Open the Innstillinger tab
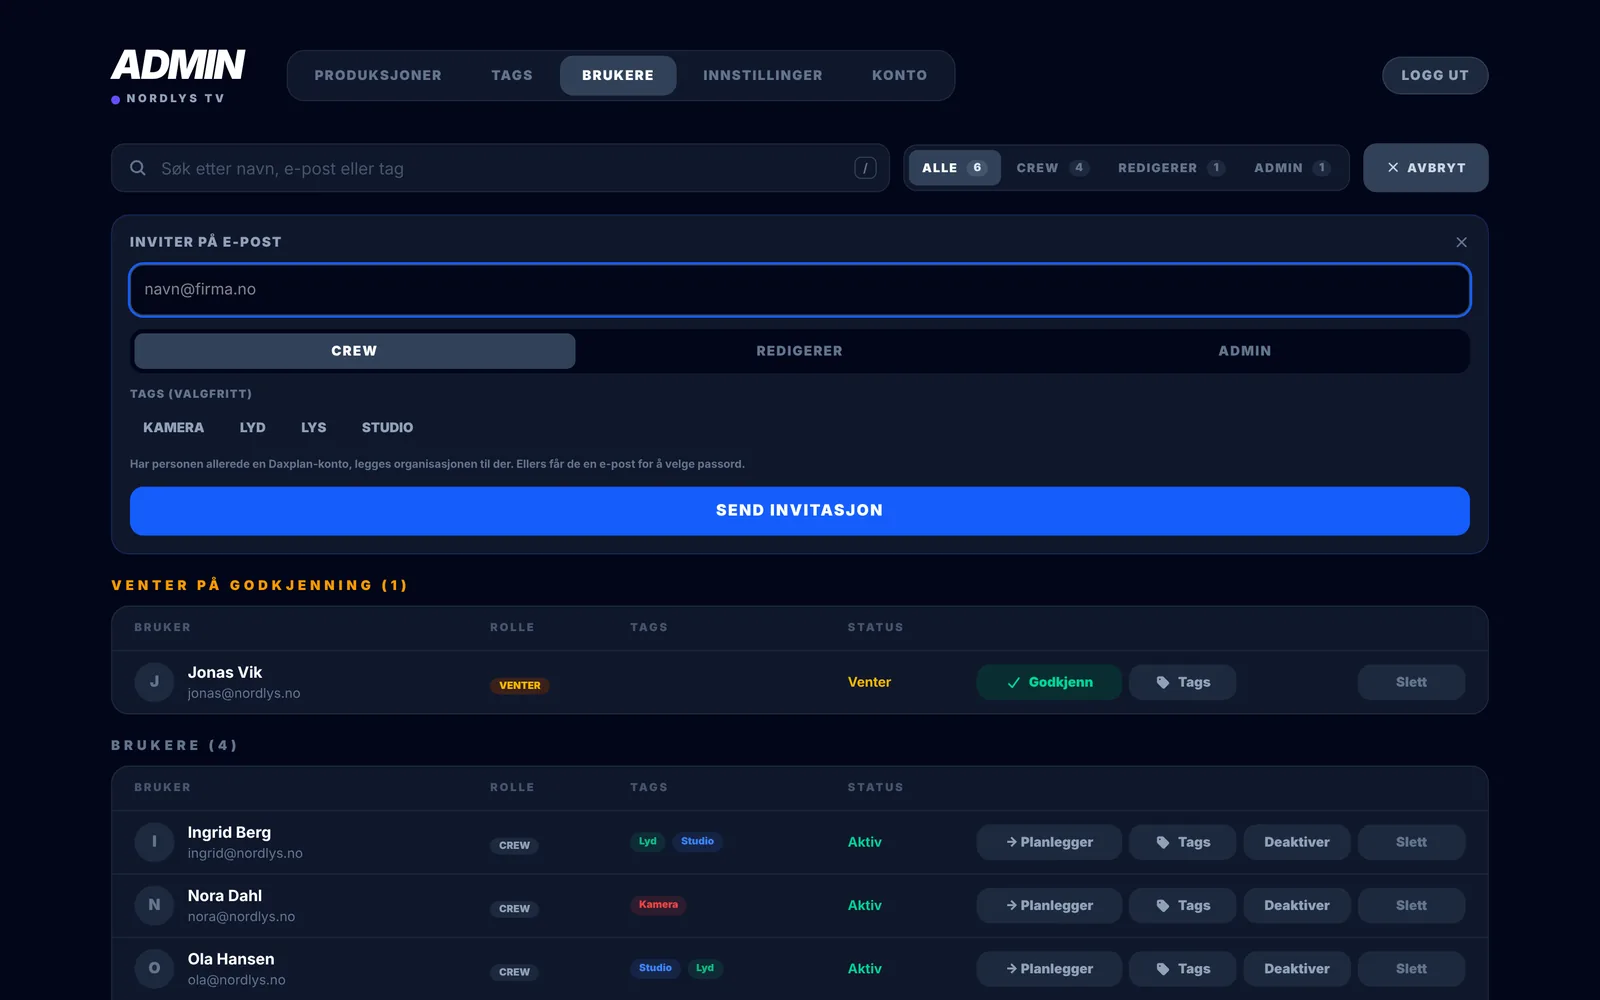The width and height of the screenshot is (1600, 1000). [762, 75]
